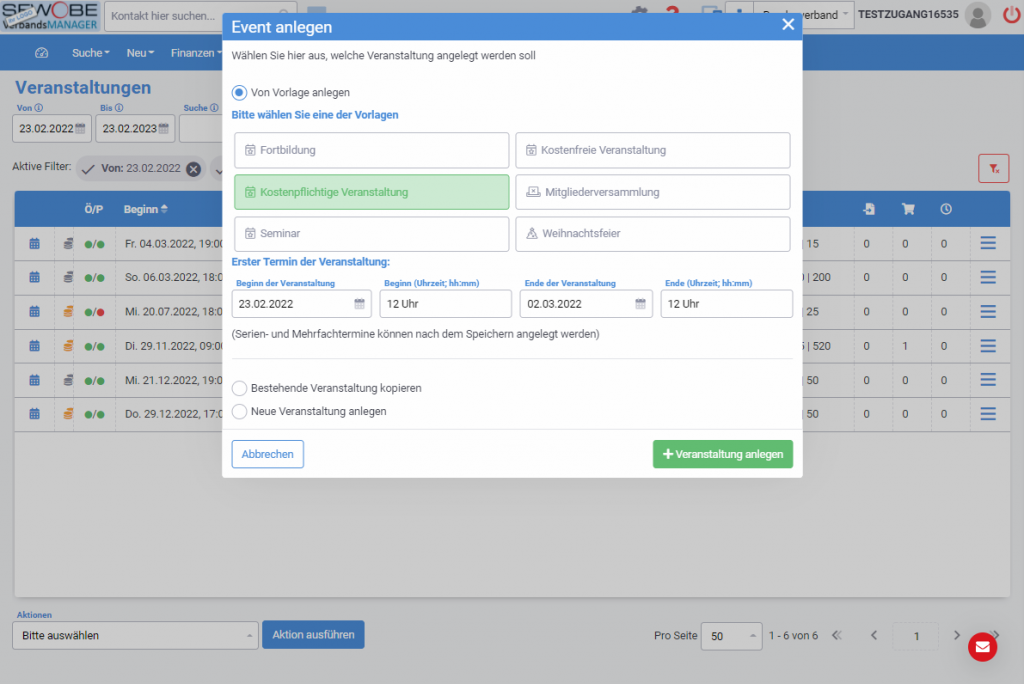
Task: Choose Neue Veranstaltung anlegen radio option
Action: pos(239,411)
